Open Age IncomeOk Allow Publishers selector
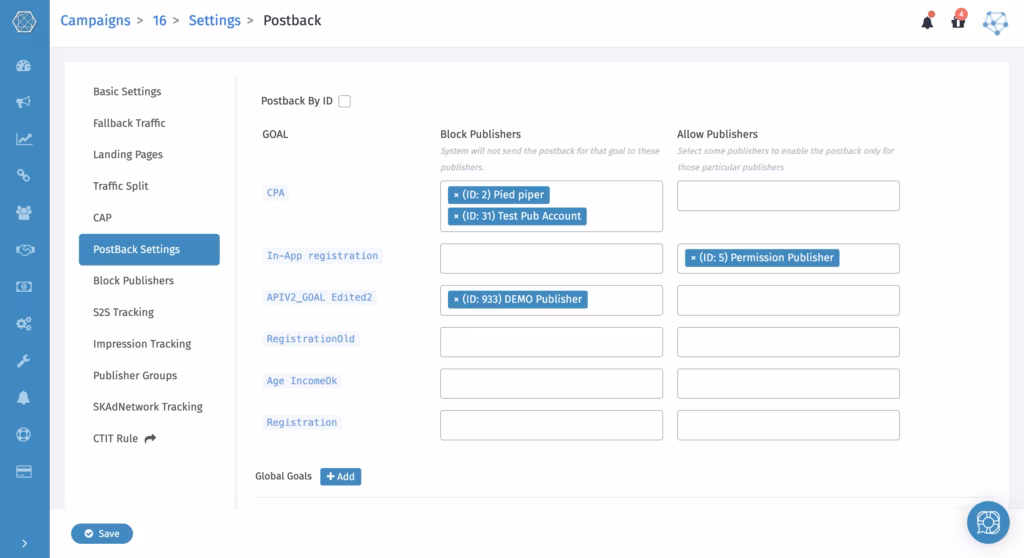1024x558 pixels. tap(788, 384)
